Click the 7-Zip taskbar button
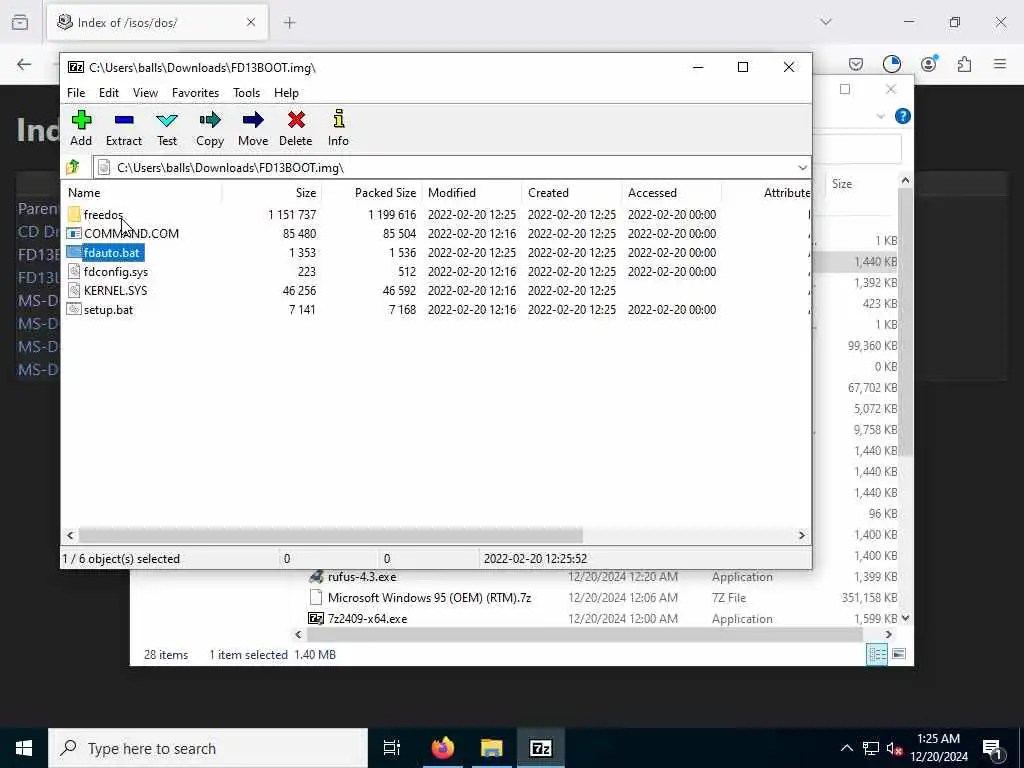Image resolution: width=1024 pixels, height=768 pixels. (541, 748)
